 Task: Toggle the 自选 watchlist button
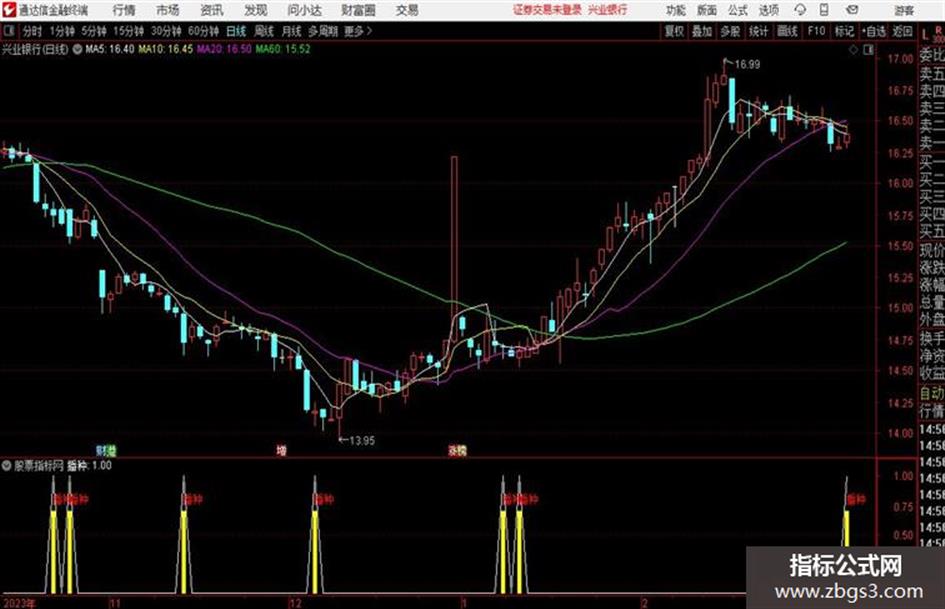(x=874, y=31)
